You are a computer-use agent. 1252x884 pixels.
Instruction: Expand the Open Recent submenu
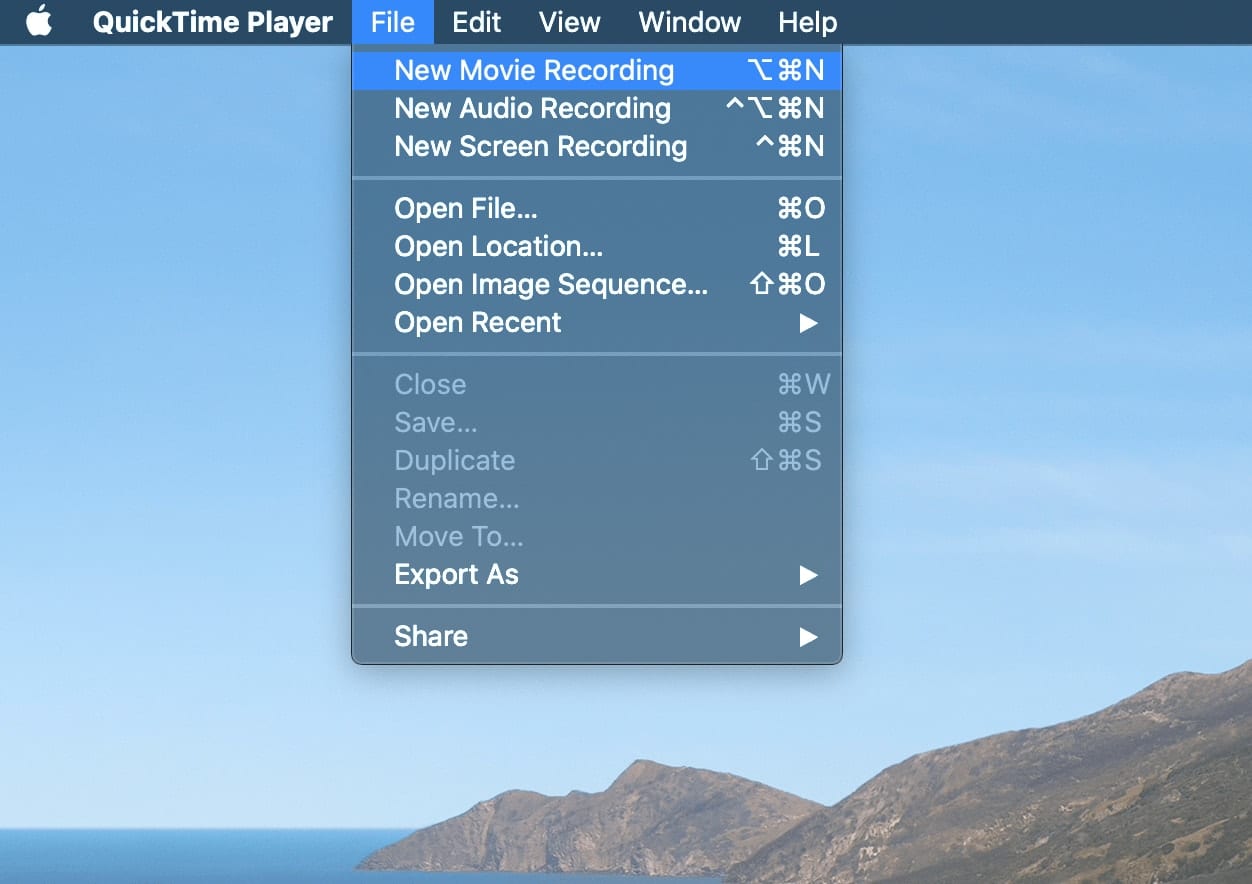coord(478,322)
